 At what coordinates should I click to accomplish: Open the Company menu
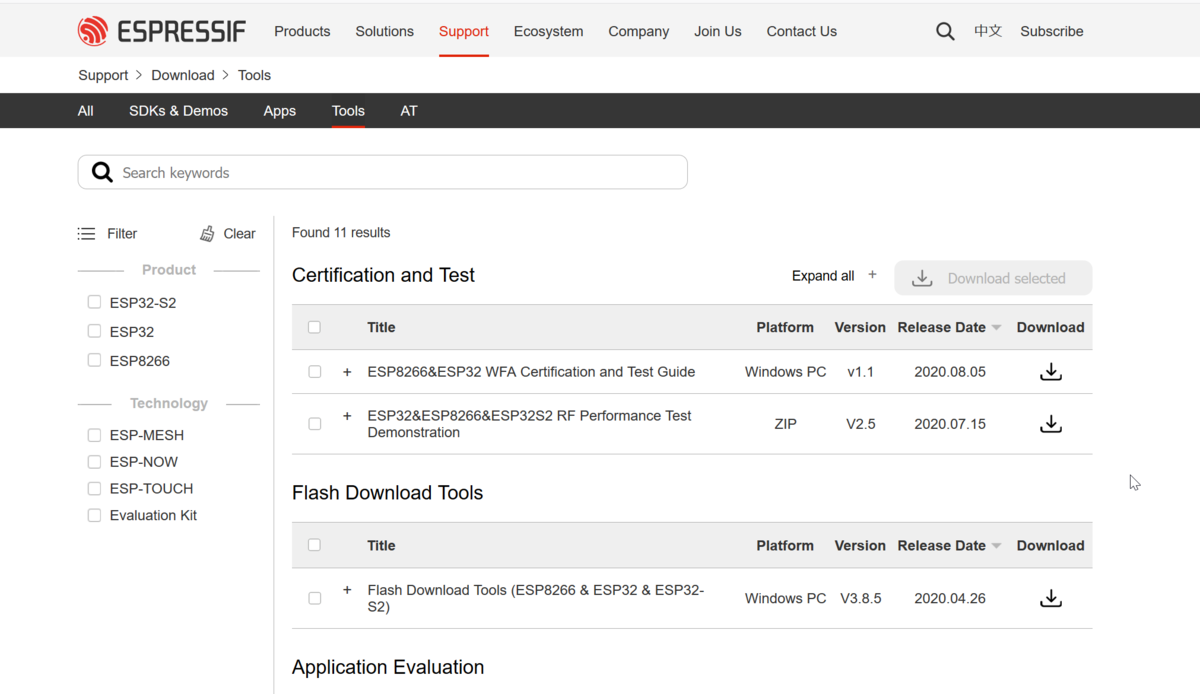(x=638, y=31)
